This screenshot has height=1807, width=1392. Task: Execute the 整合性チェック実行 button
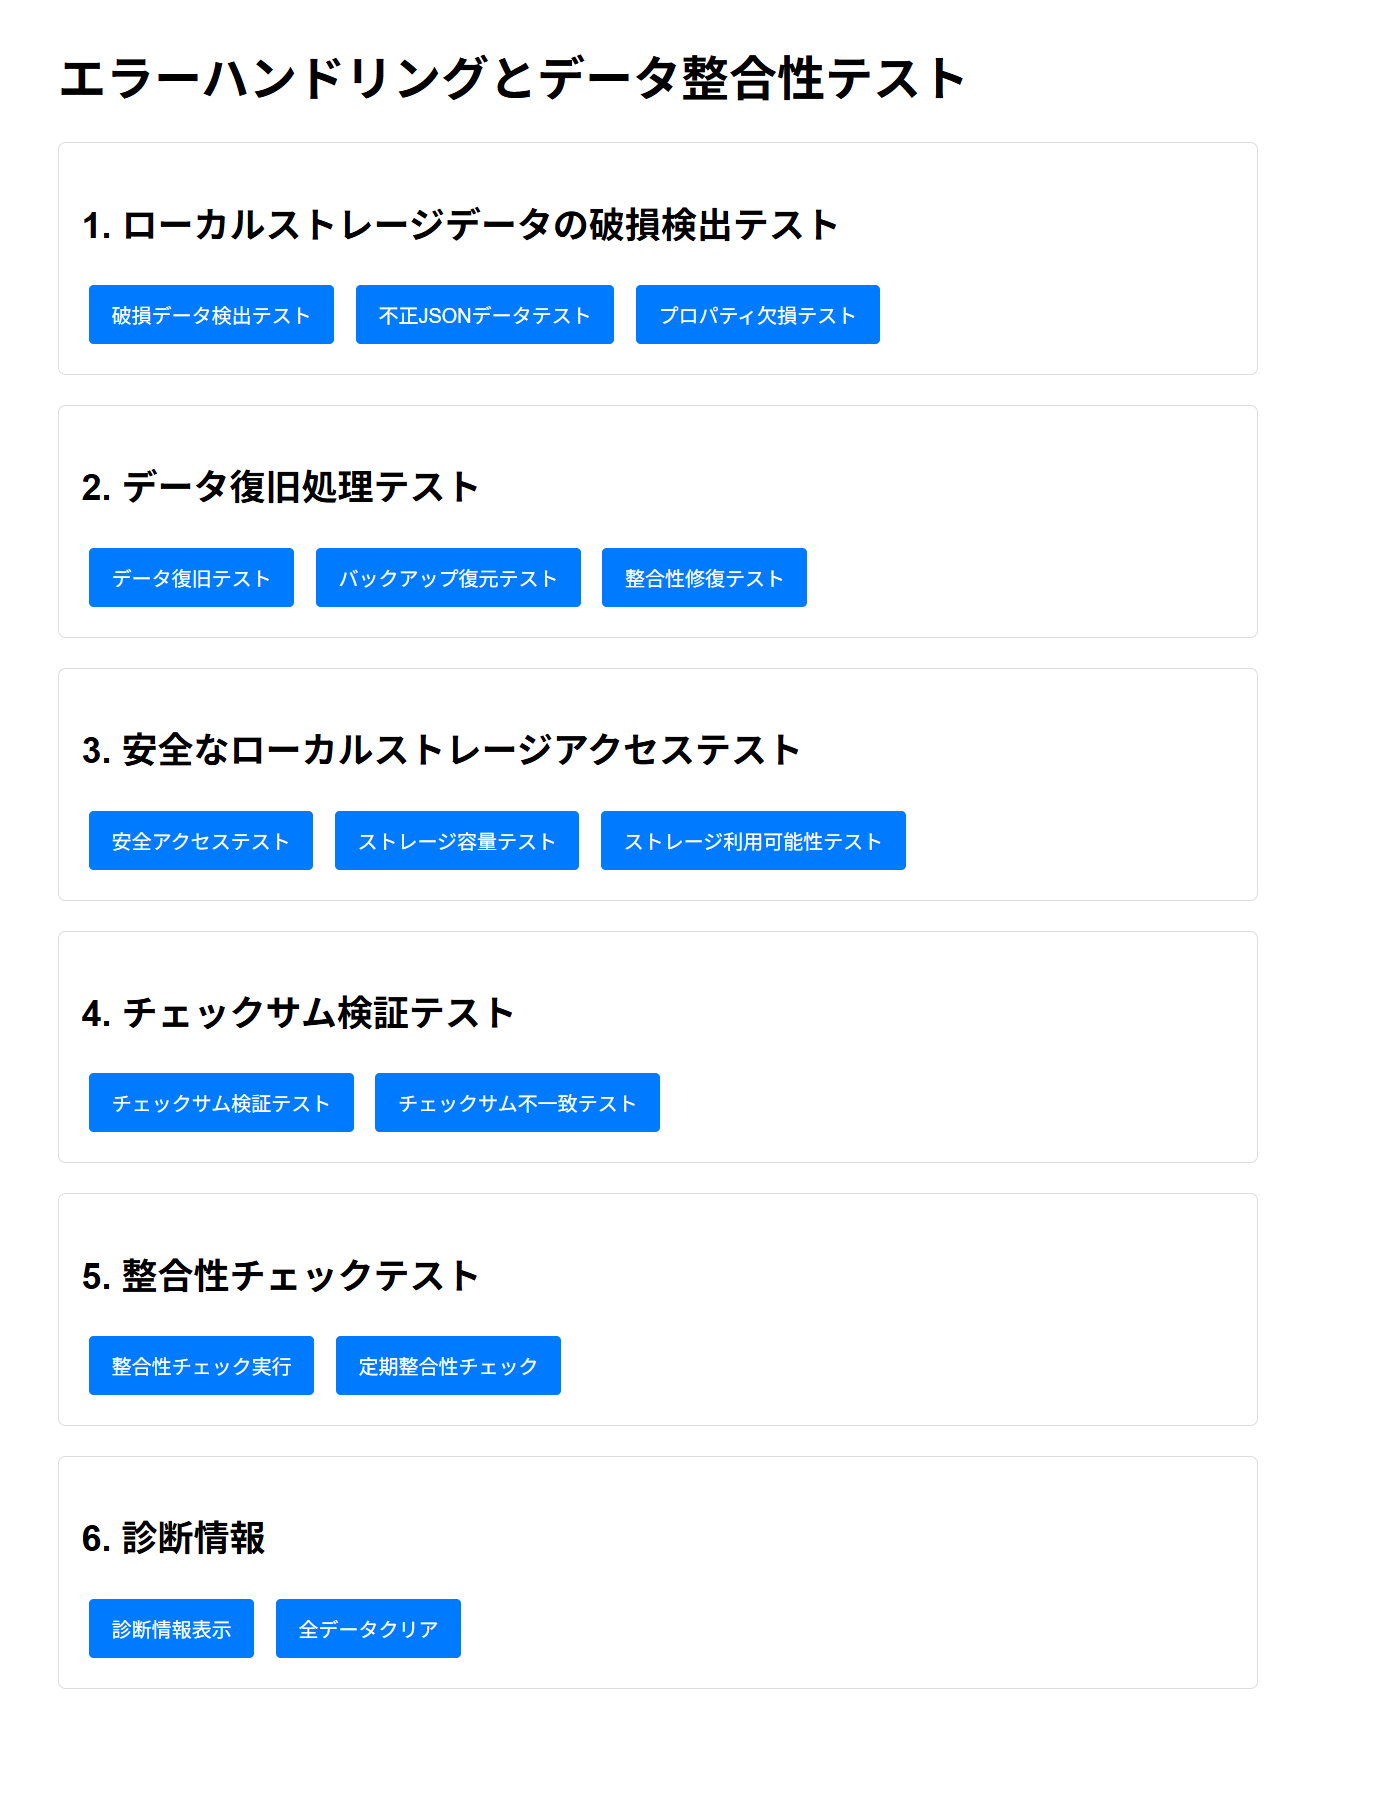201,1366
